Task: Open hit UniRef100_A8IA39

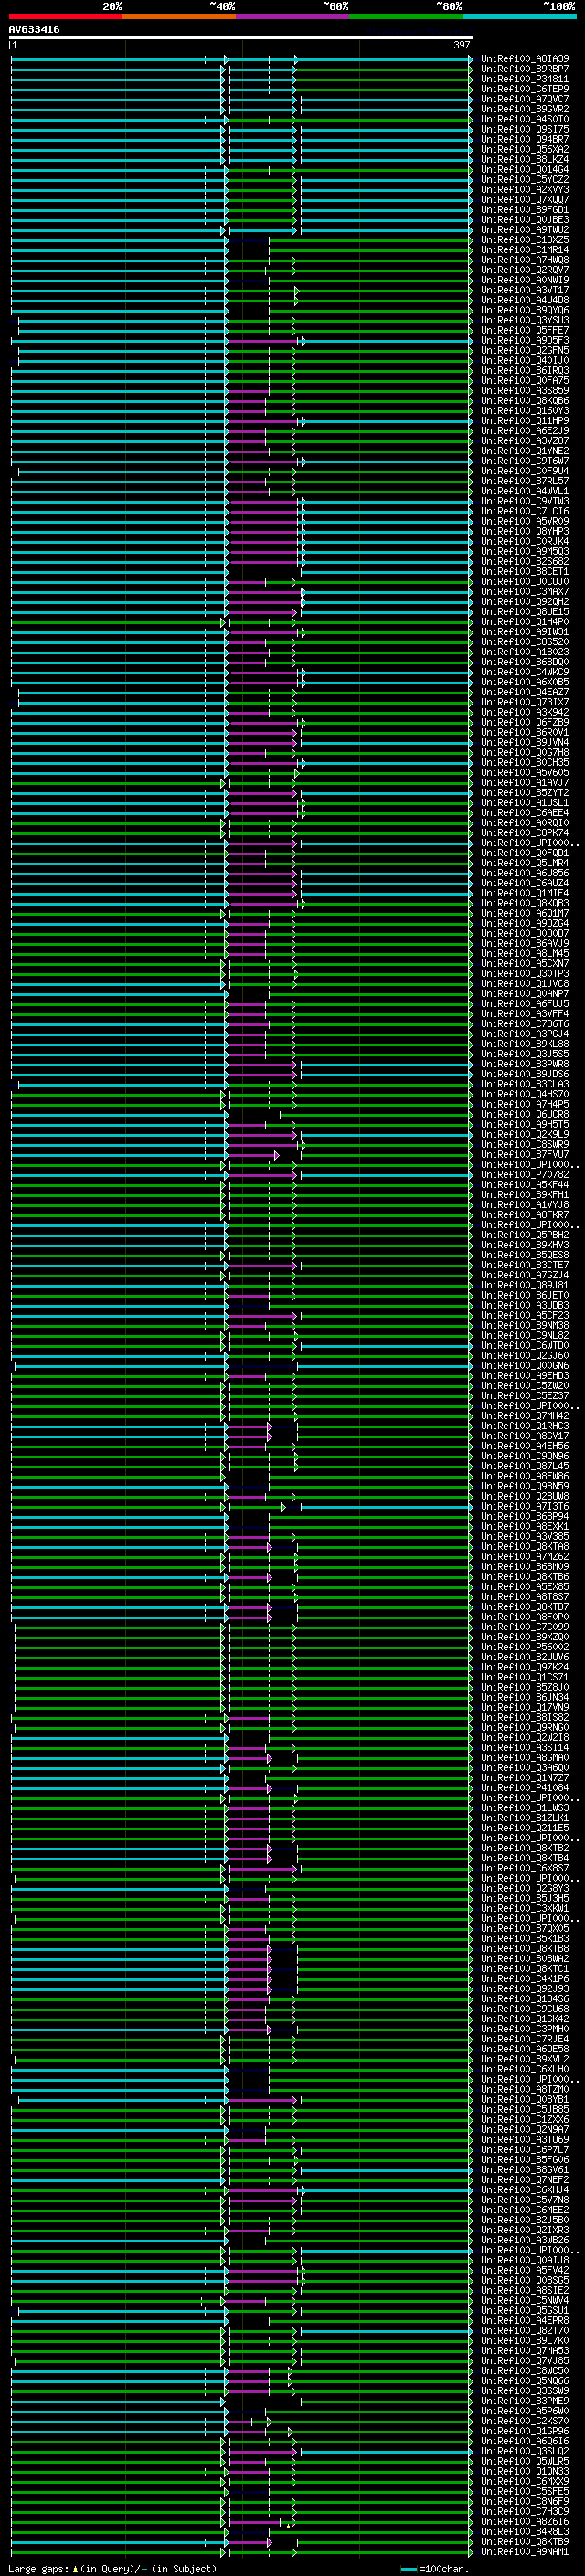Action: [525, 59]
